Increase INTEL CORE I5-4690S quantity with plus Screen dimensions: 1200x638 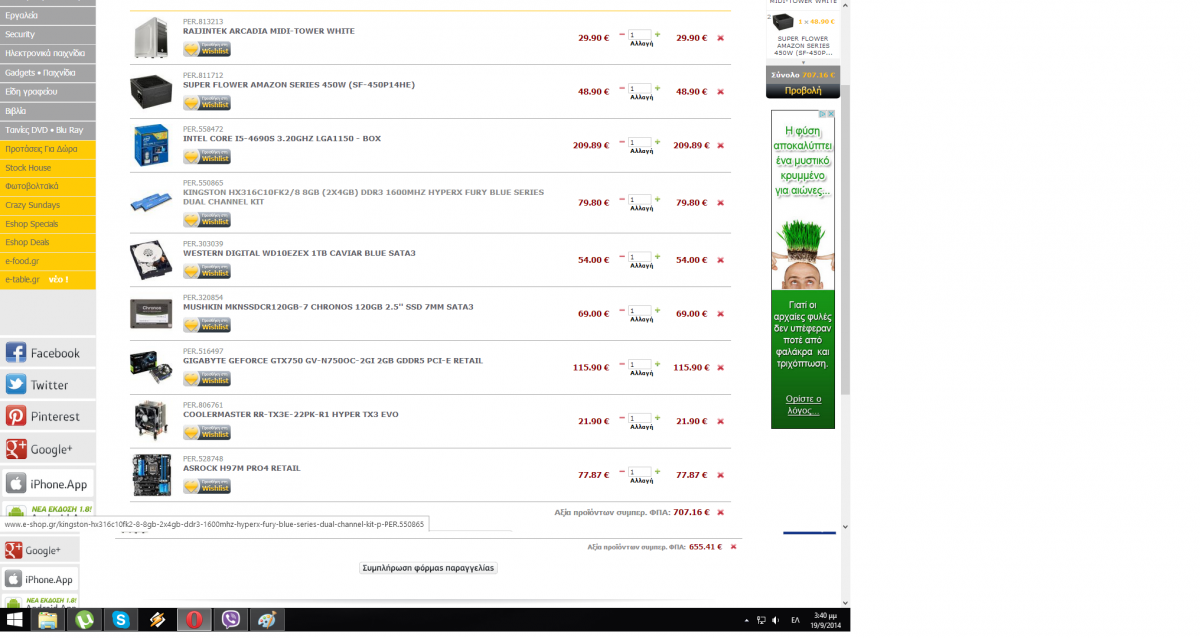(x=657, y=142)
